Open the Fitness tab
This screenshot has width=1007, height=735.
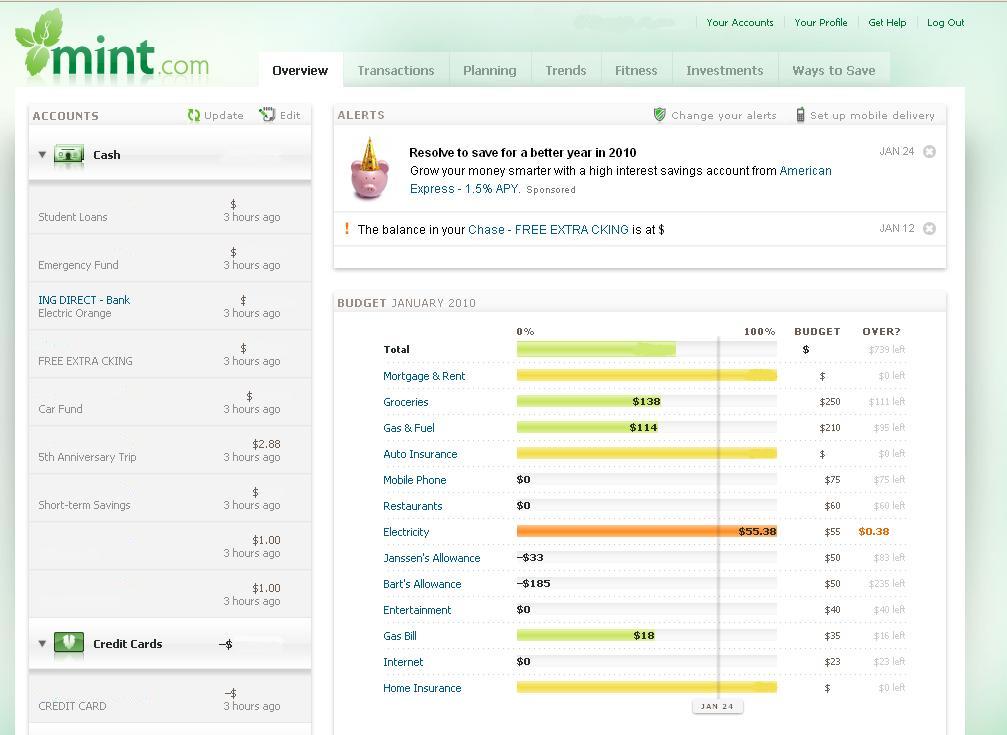pos(636,70)
